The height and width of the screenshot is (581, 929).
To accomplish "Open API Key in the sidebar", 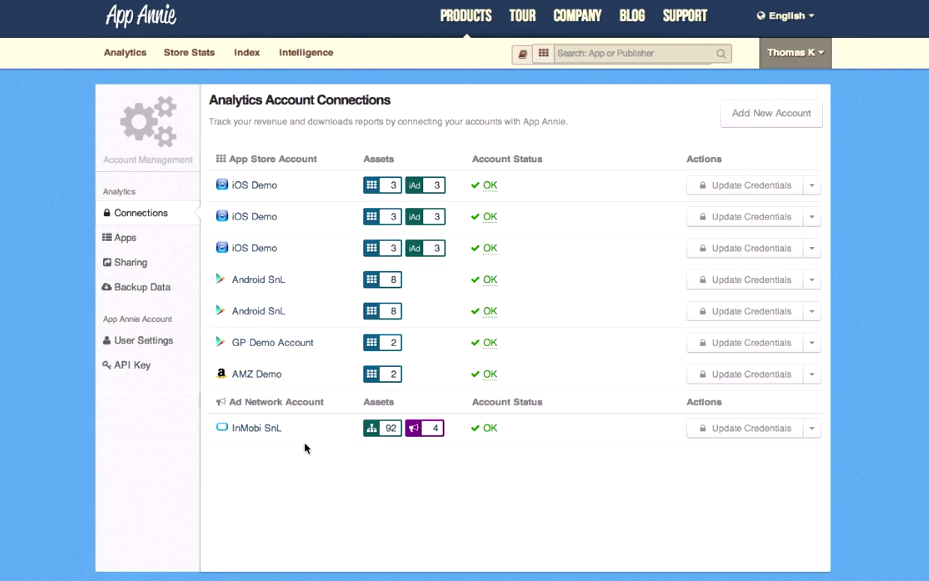I will point(126,365).
